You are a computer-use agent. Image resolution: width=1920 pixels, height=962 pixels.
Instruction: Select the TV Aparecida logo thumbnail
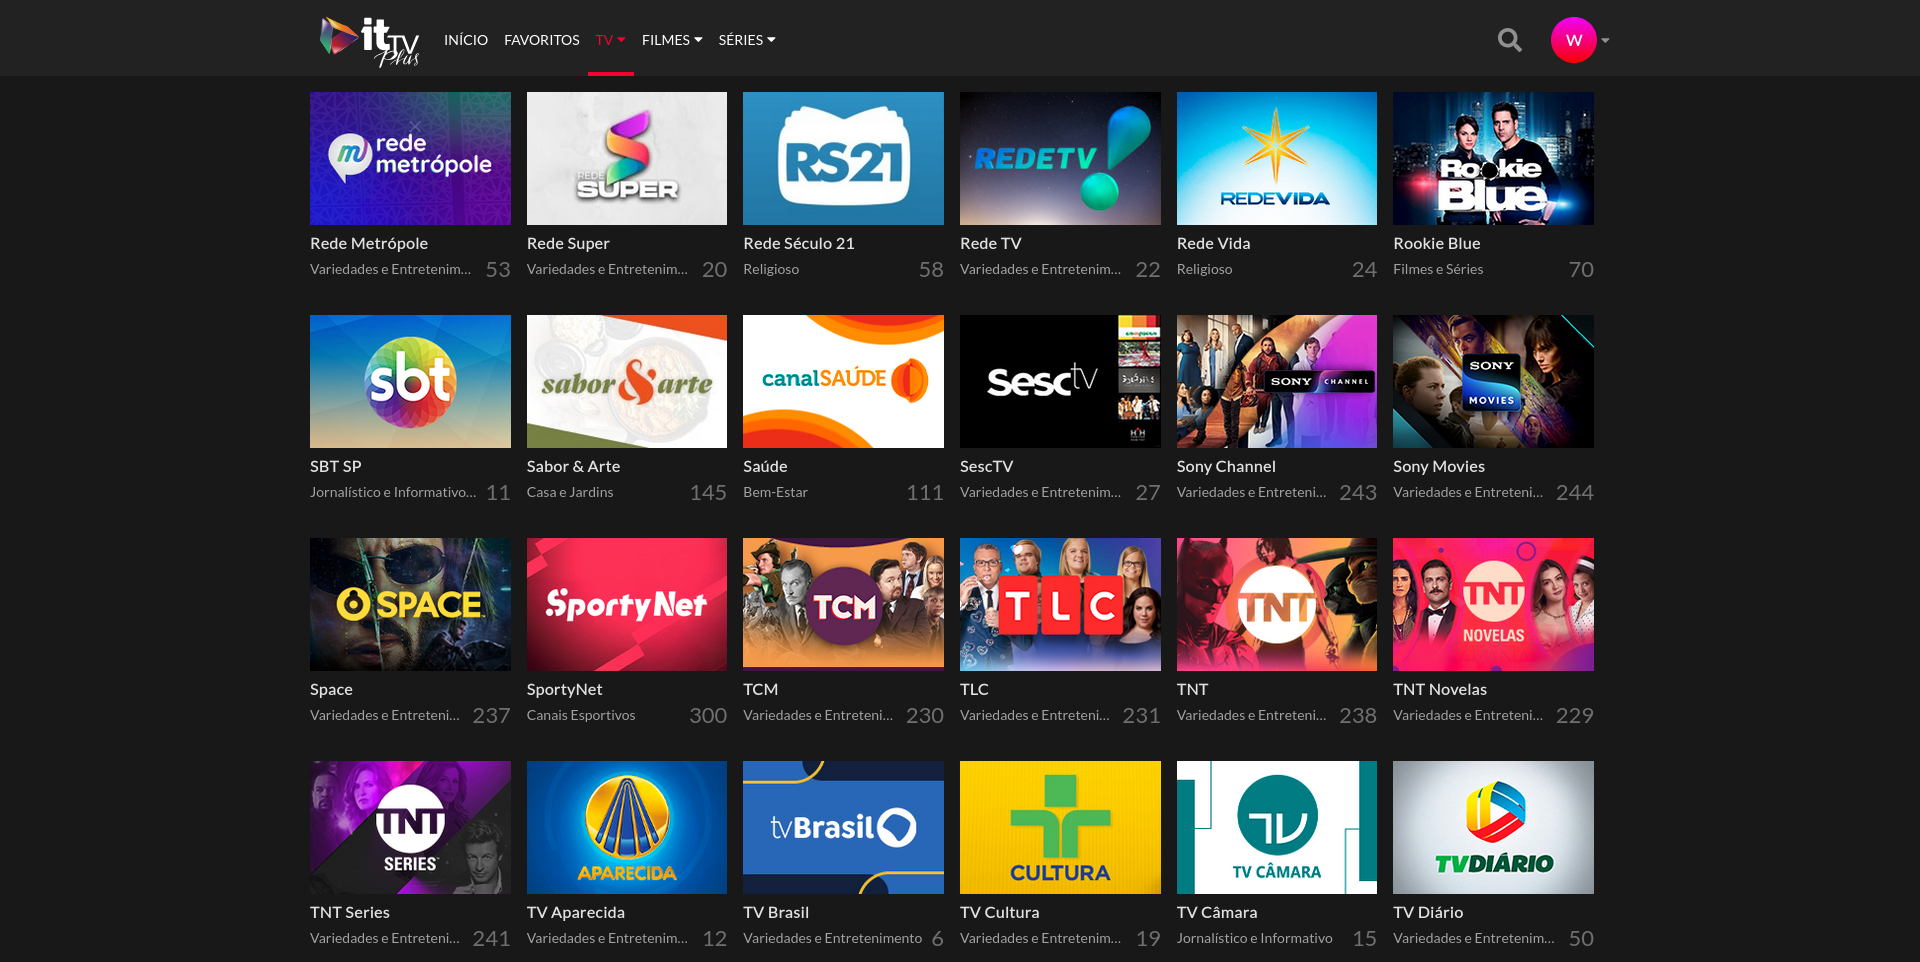point(627,827)
